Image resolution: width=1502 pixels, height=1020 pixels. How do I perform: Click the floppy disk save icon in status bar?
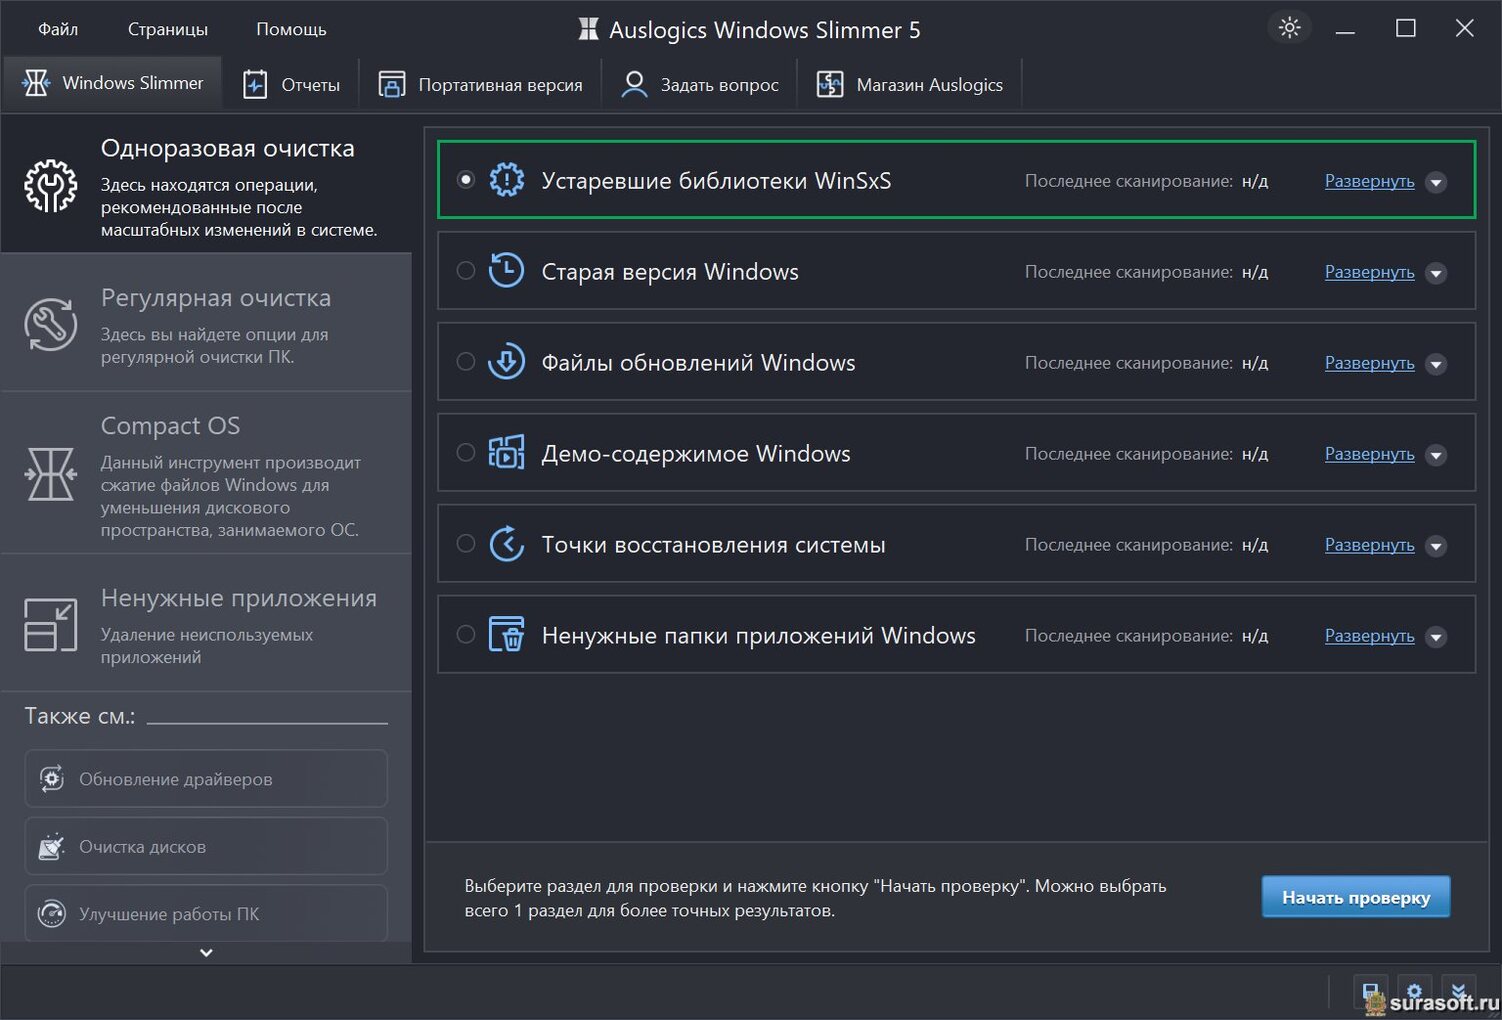[x=1370, y=991]
